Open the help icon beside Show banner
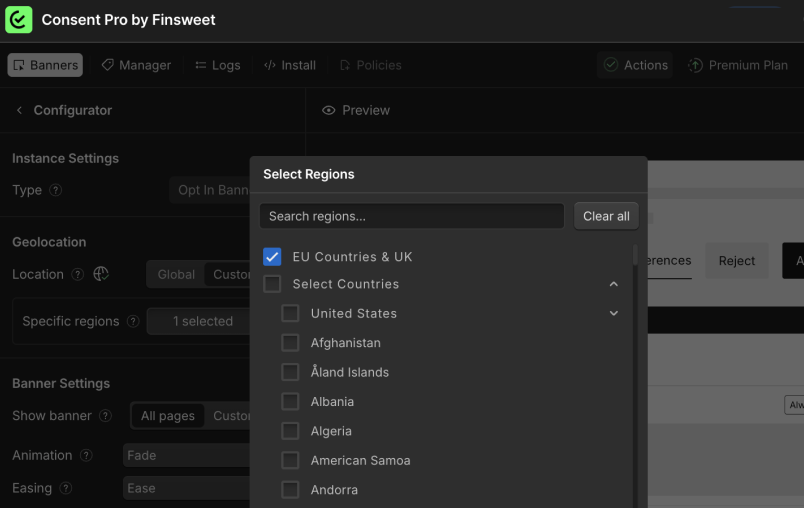 click(105, 416)
